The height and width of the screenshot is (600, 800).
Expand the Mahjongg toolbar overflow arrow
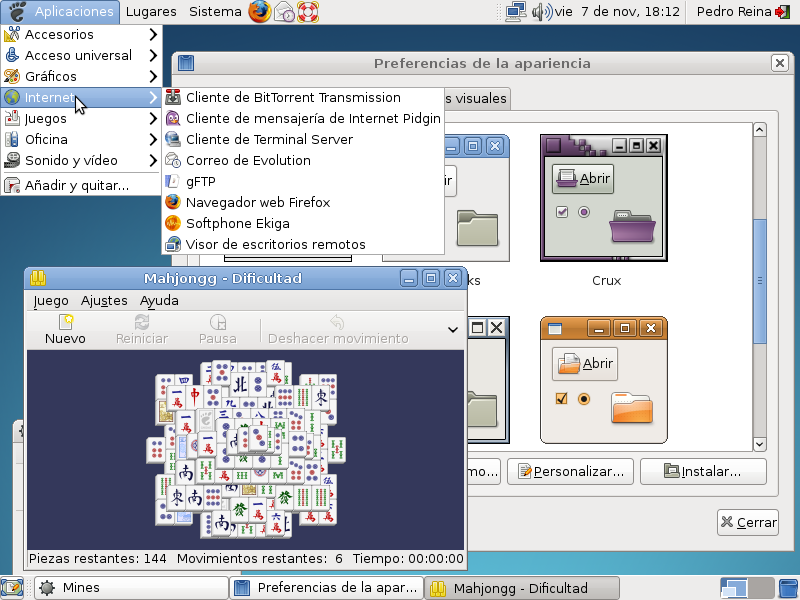(453, 329)
